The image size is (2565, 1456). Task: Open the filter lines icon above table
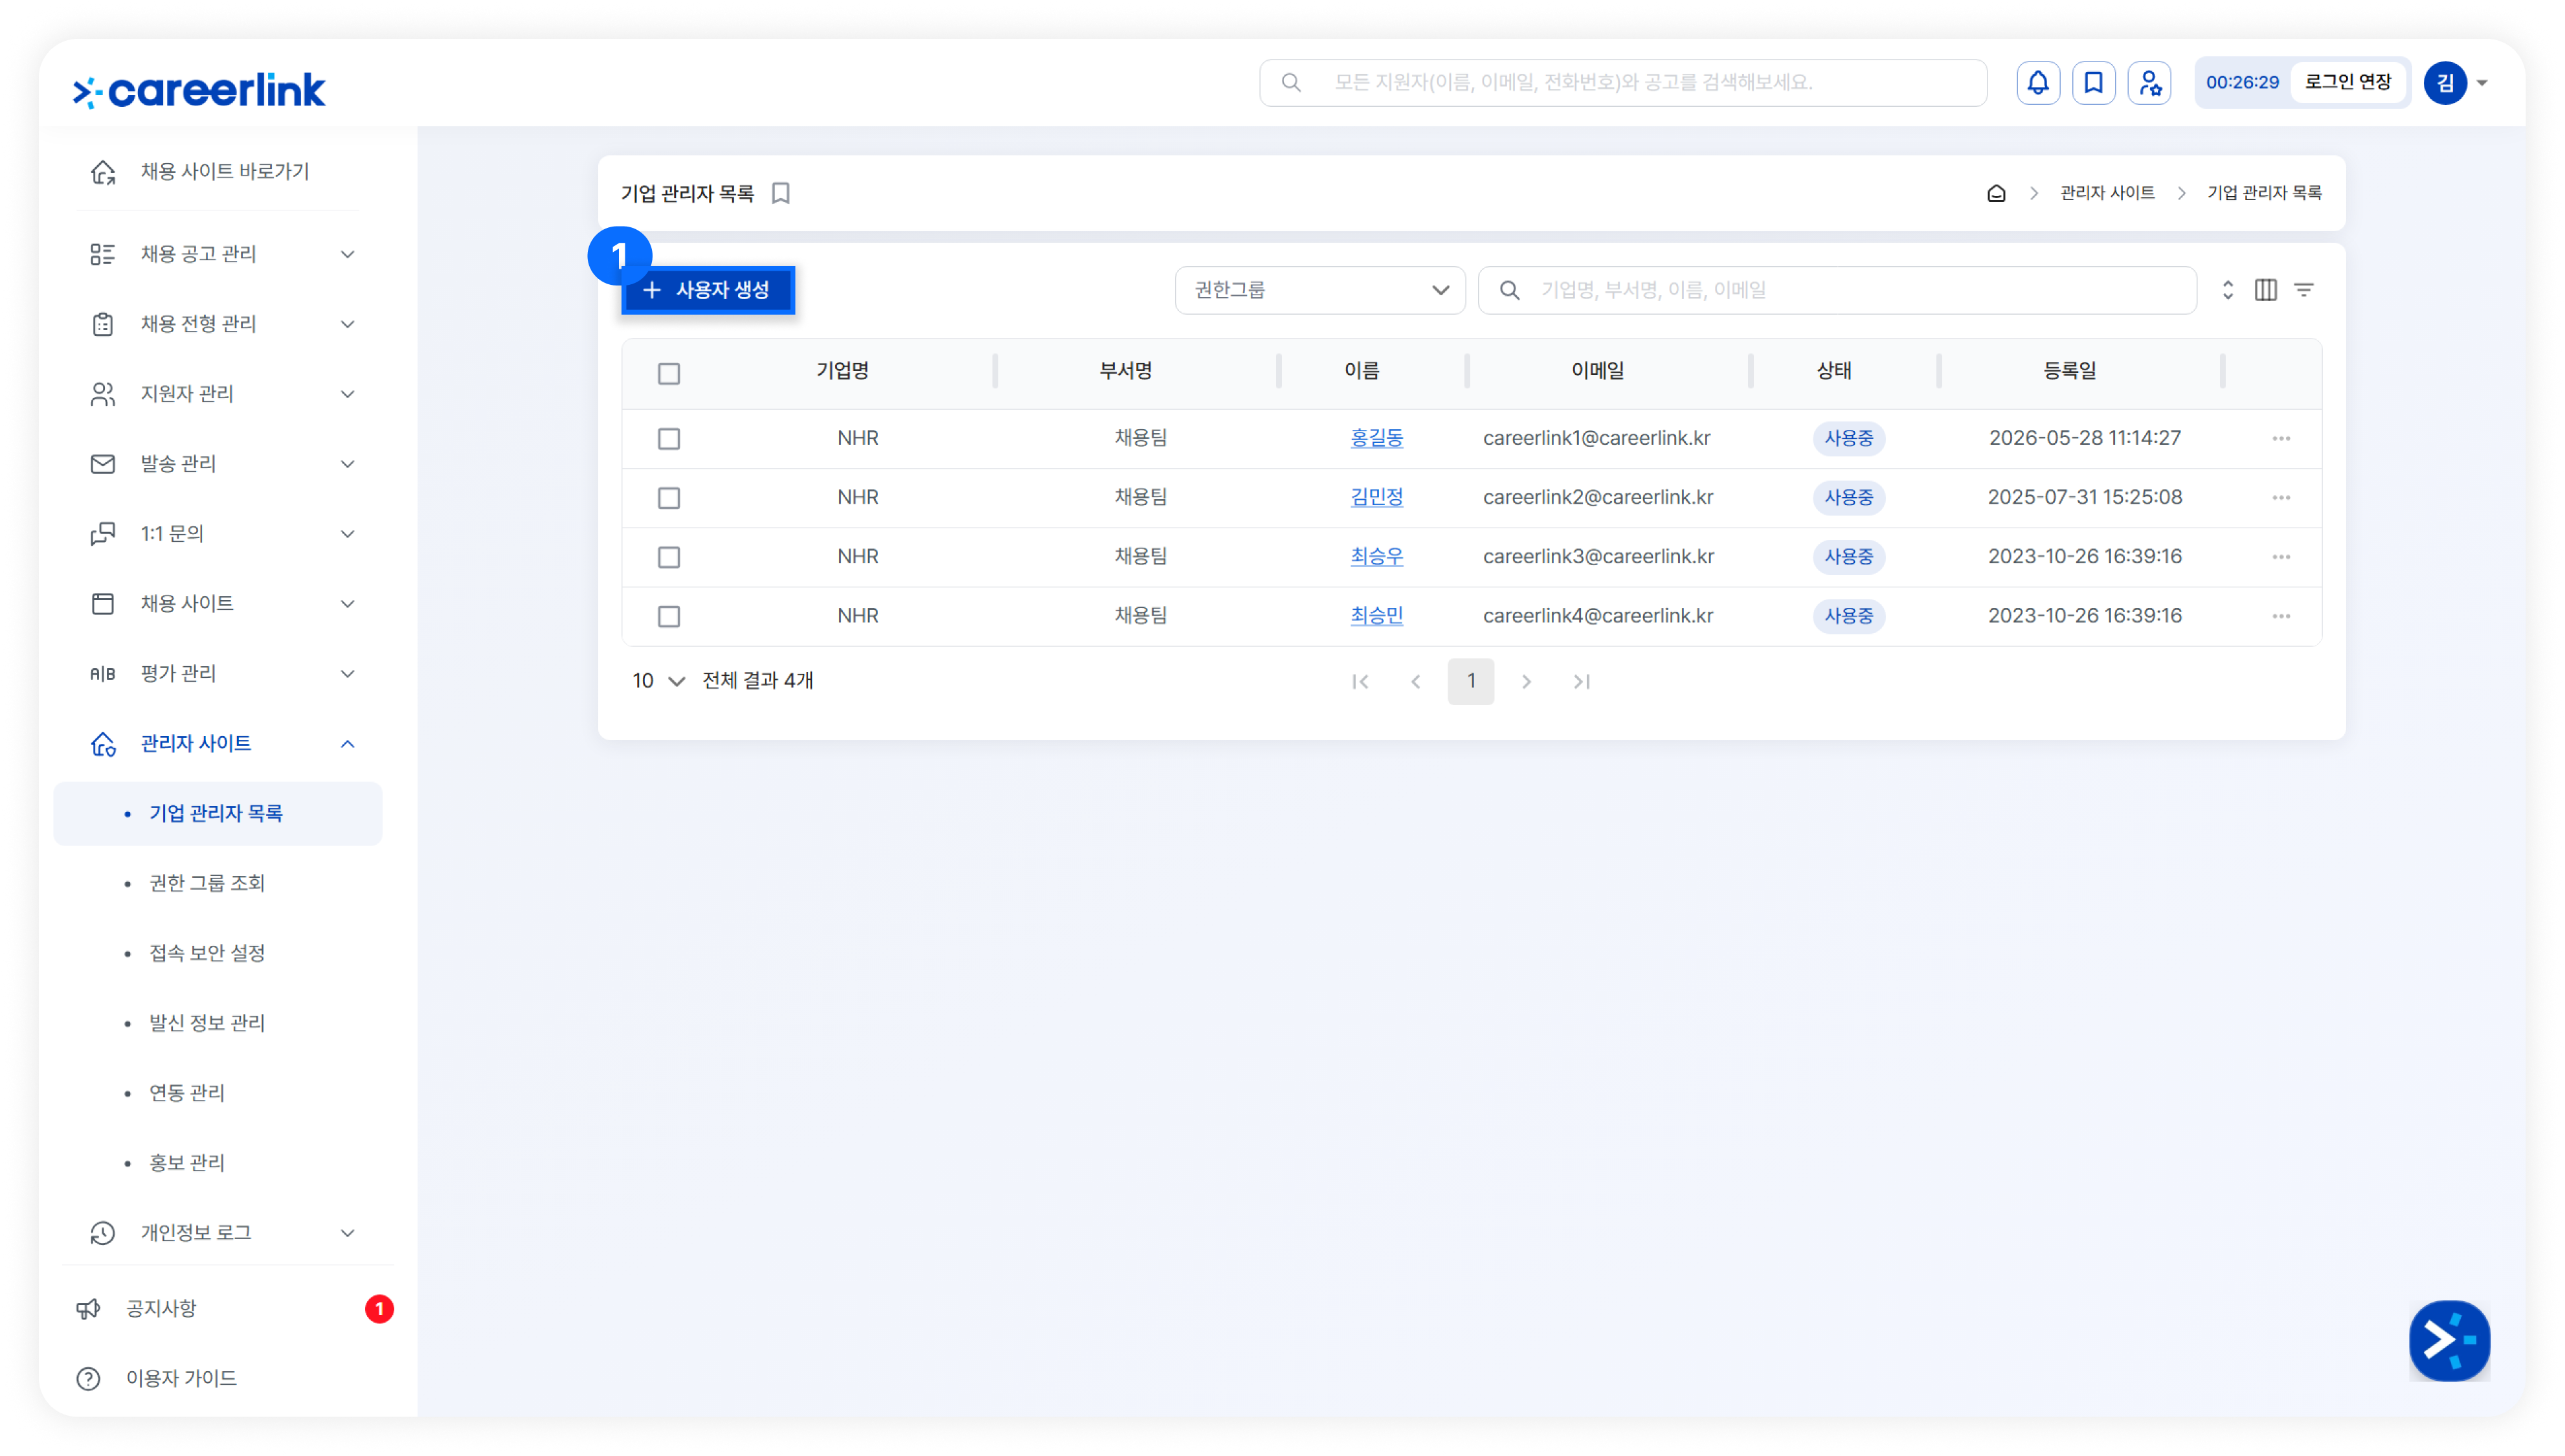pyautogui.click(x=2303, y=290)
